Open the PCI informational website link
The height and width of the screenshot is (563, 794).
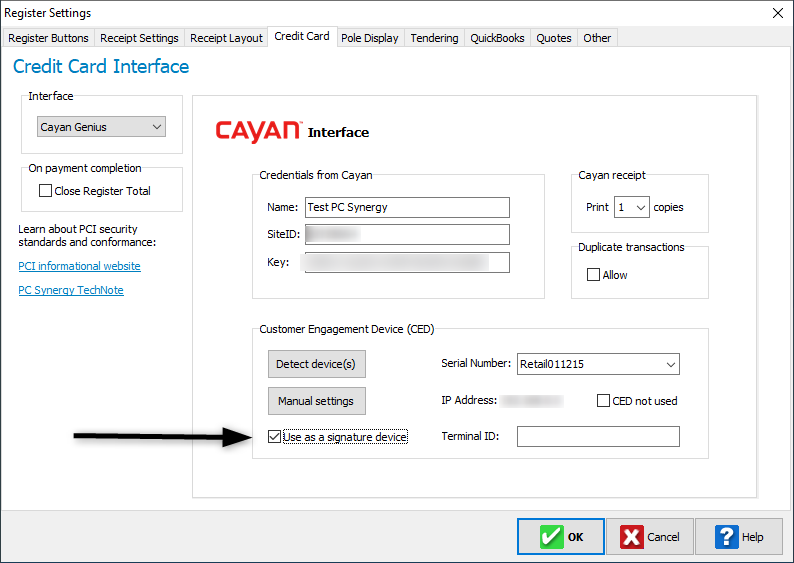coord(80,266)
